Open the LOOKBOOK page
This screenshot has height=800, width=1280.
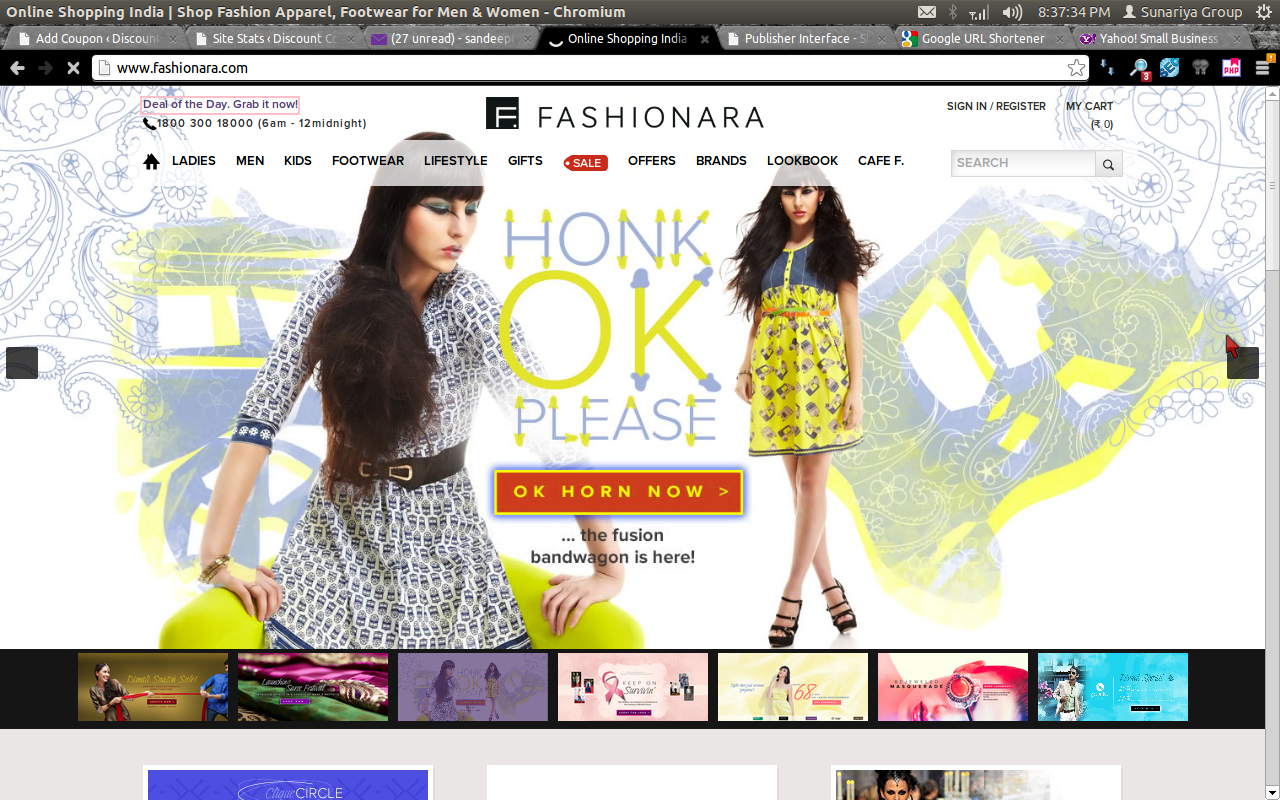tap(802, 161)
